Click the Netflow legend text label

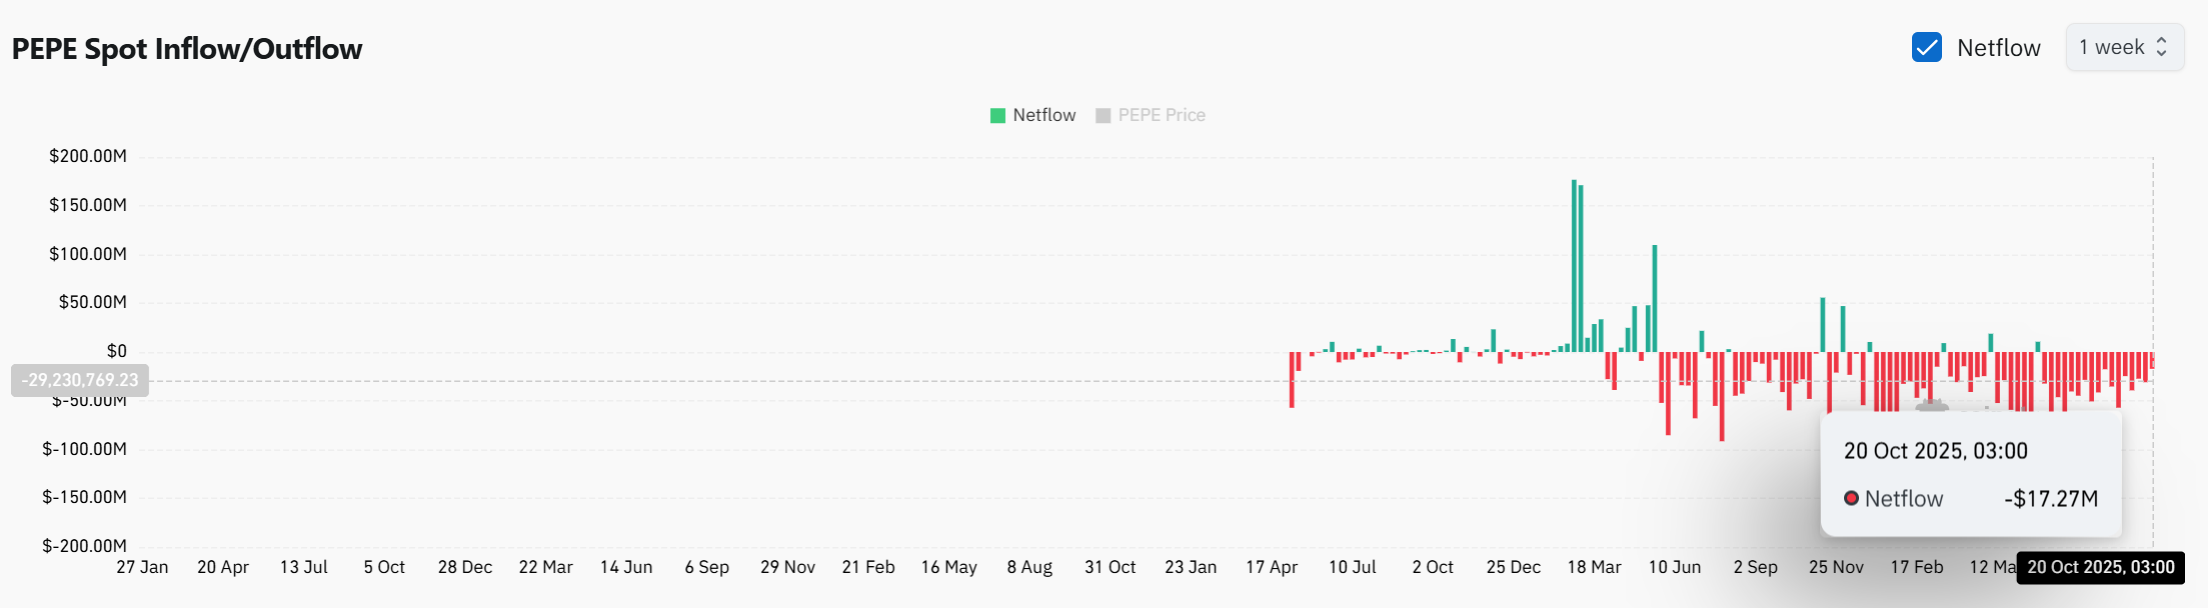click(1044, 115)
